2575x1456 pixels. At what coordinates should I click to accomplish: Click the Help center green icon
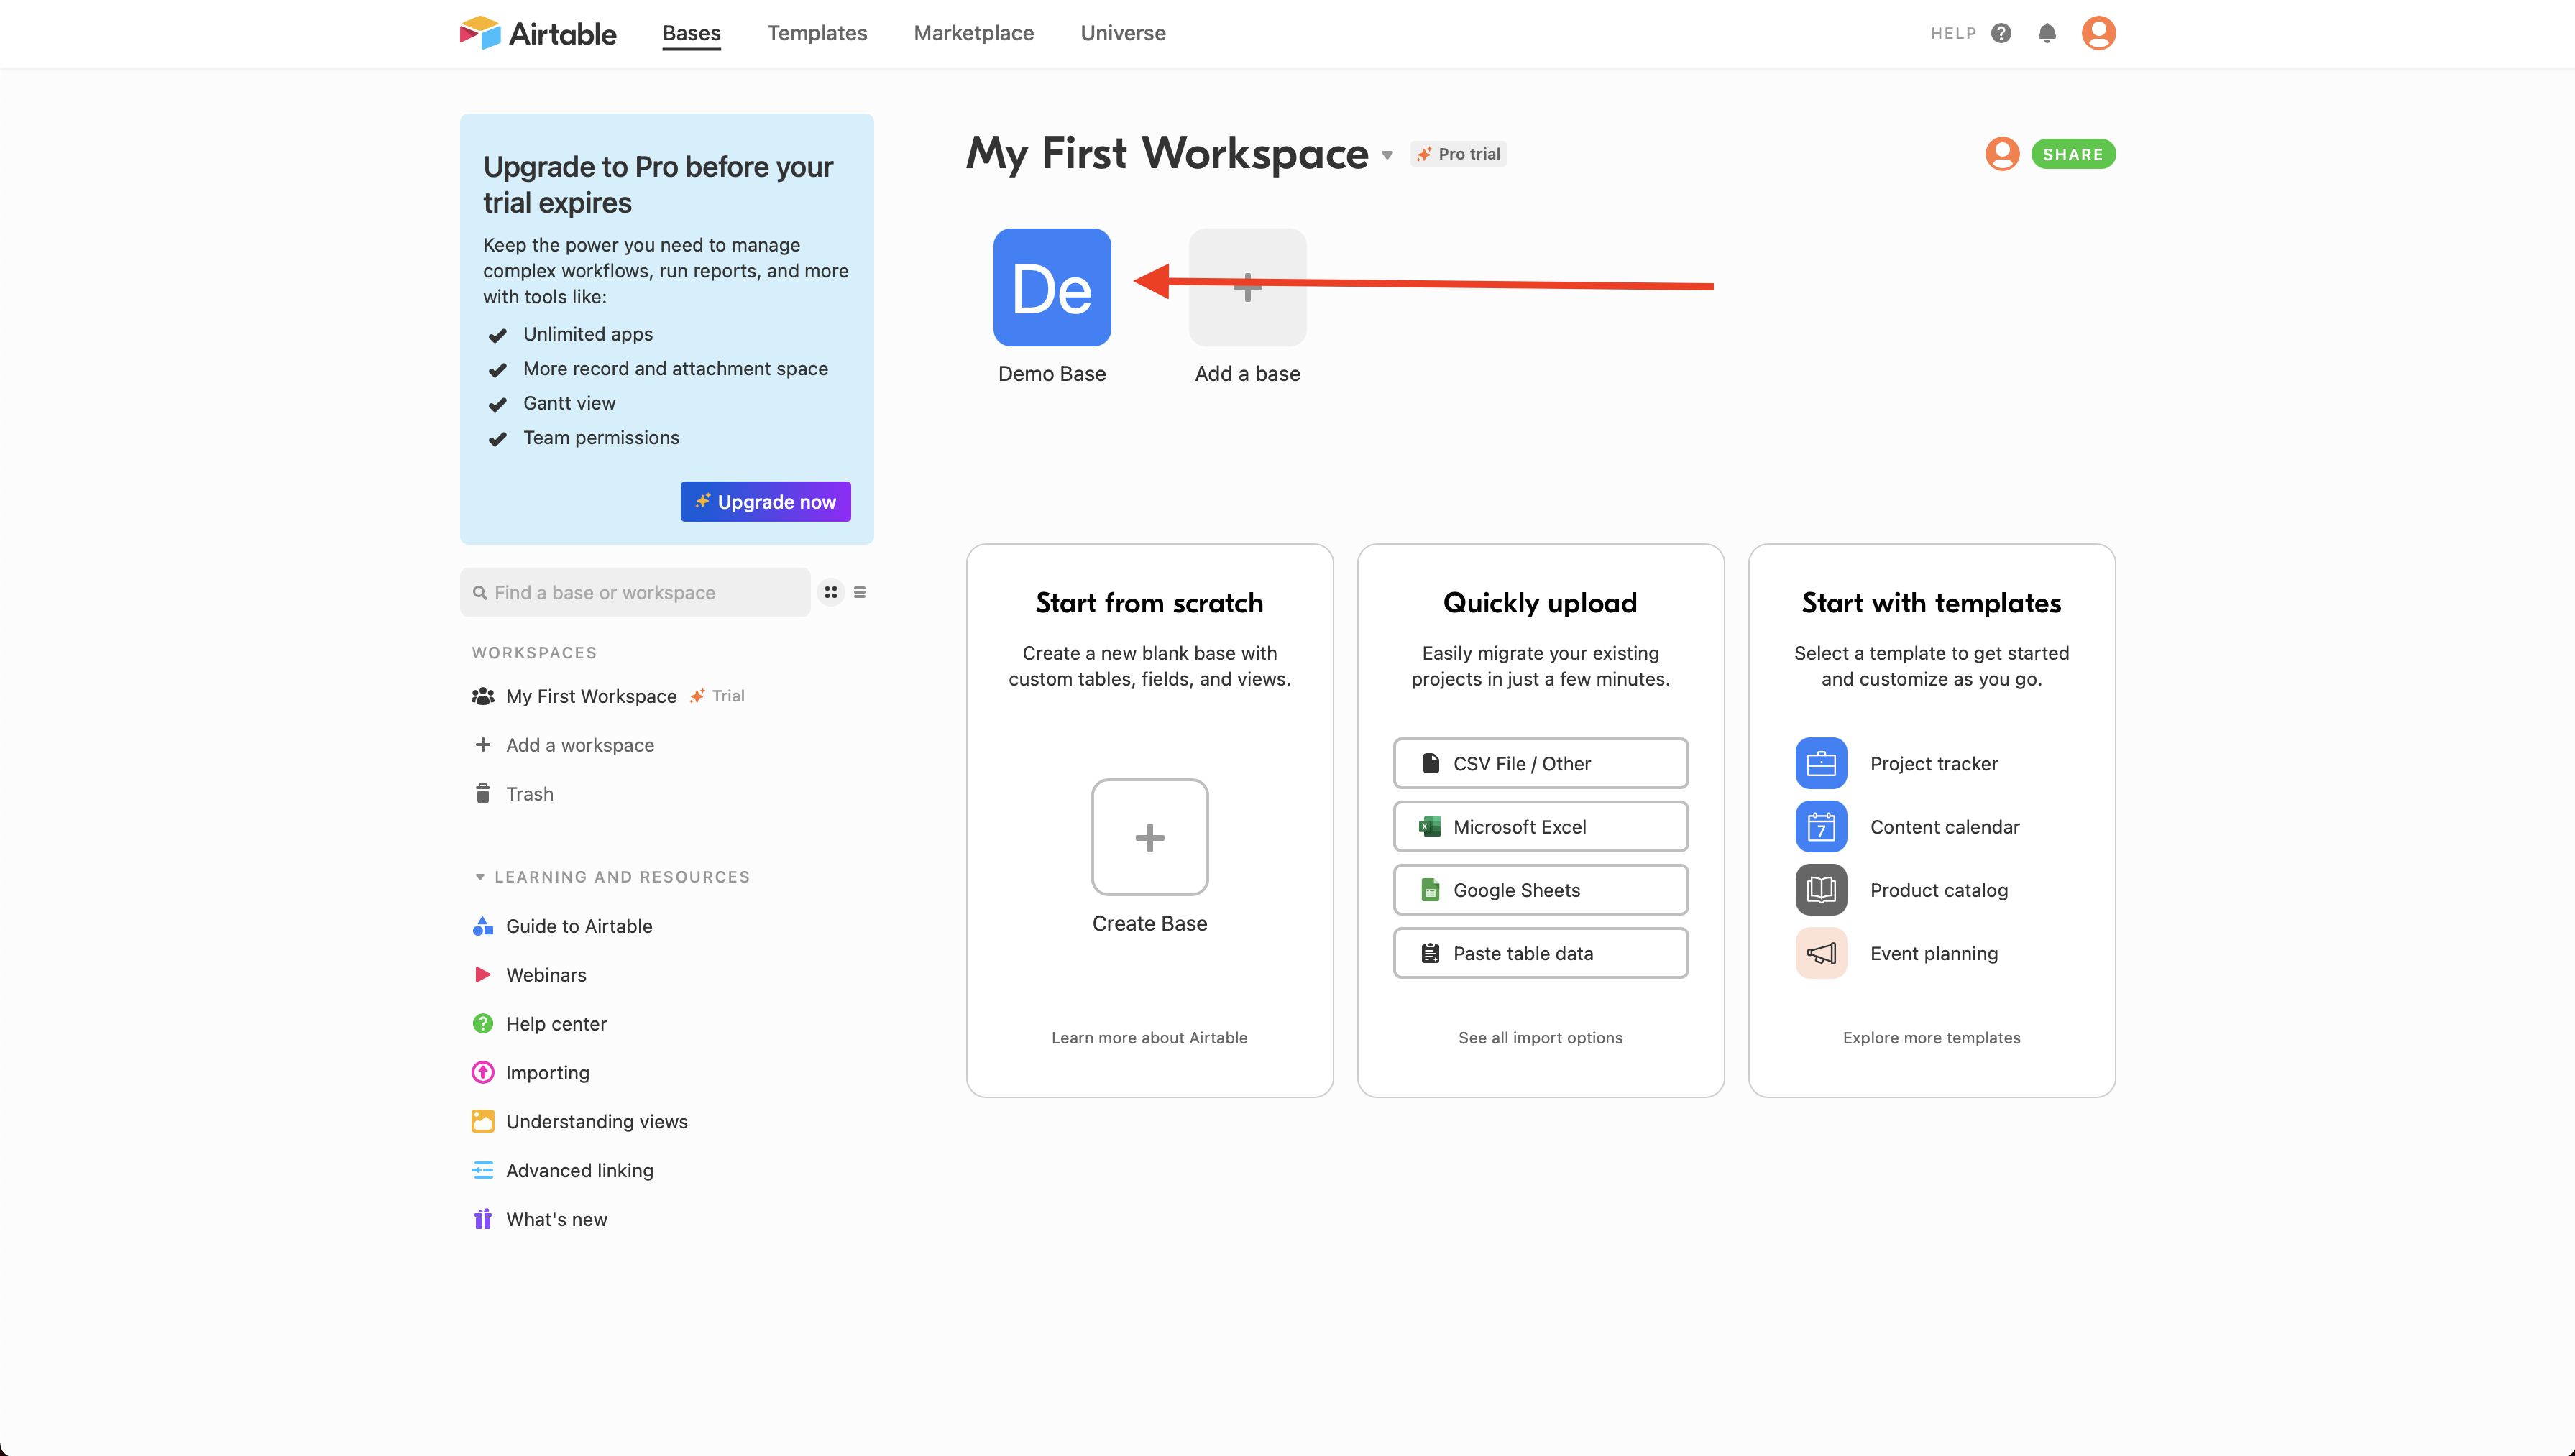pos(483,1023)
